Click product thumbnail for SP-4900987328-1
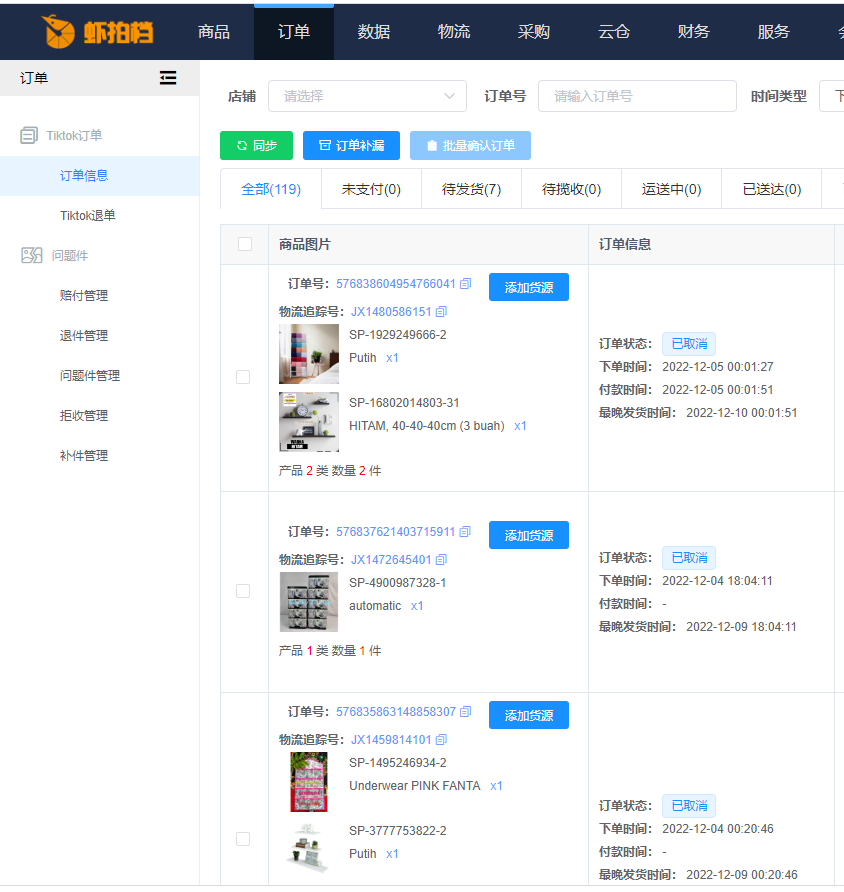Image resolution: width=844 pixels, height=892 pixels. [x=309, y=602]
